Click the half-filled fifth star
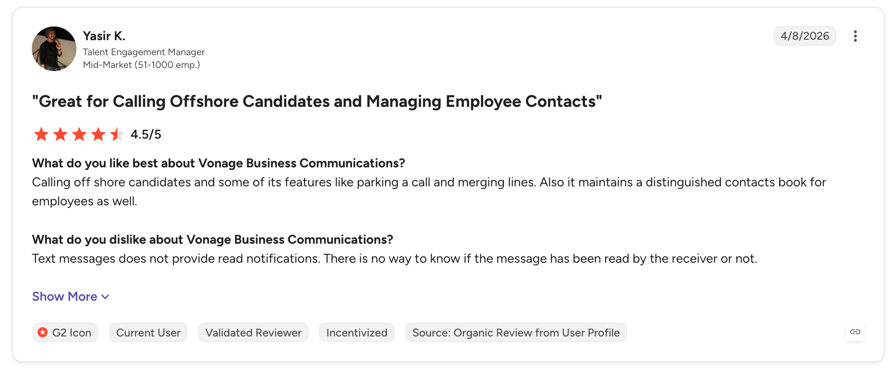894x370 pixels. pyautogui.click(x=117, y=135)
